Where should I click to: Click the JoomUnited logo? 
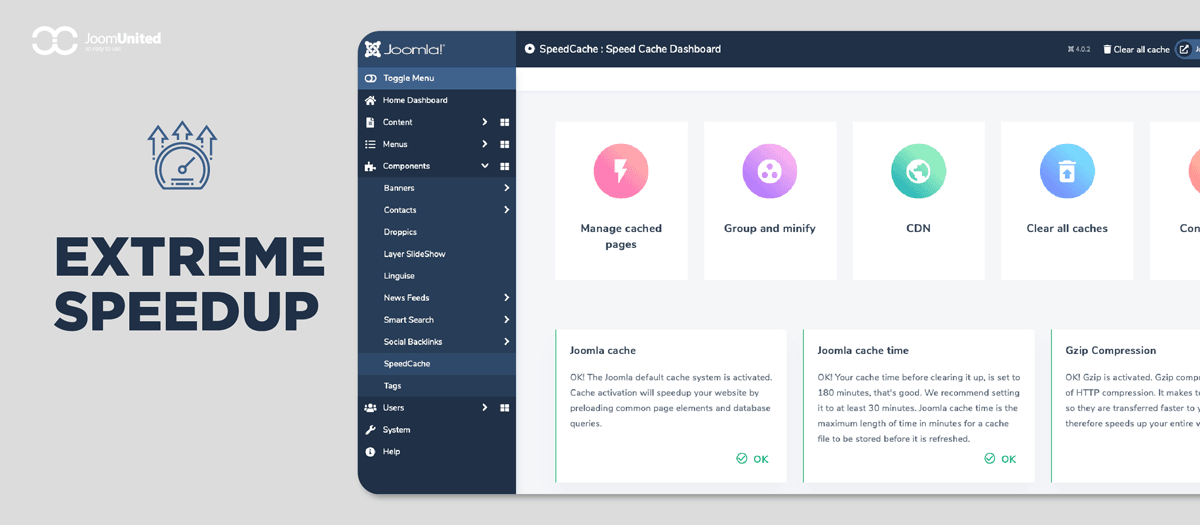pos(96,40)
